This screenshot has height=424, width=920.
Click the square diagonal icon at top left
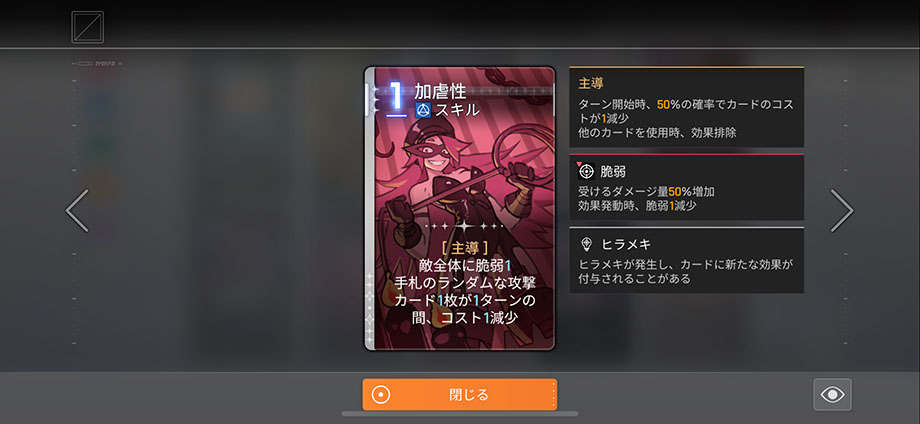(87, 27)
